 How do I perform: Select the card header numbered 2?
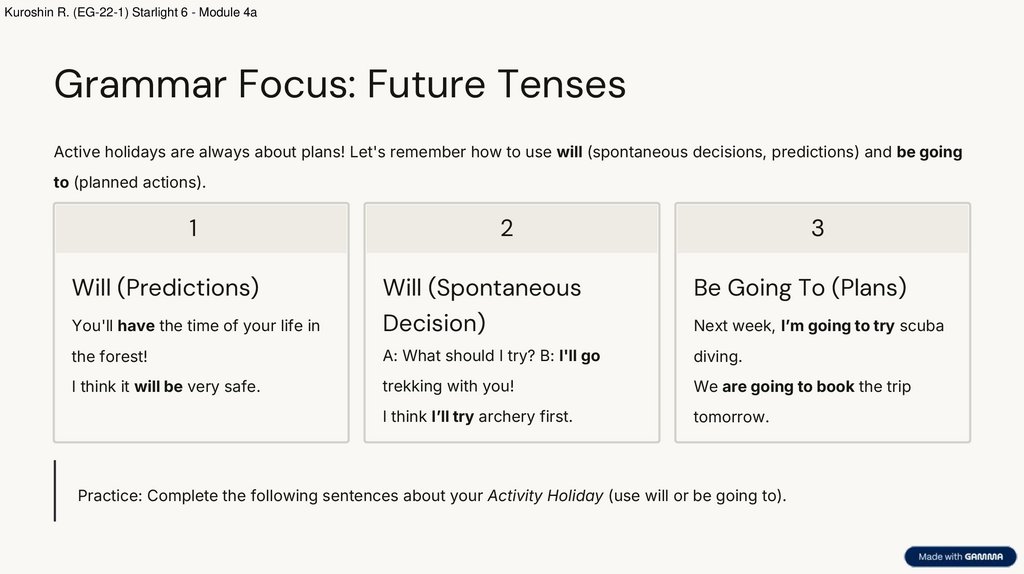(511, 228)
